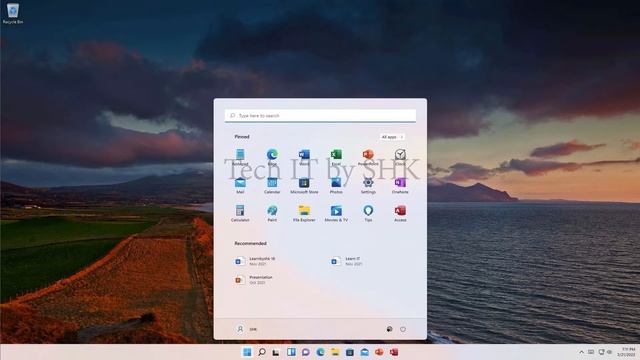Open the Mail app in pinned grid
Viewport: 640px width, 360px height.
point(240,185)
